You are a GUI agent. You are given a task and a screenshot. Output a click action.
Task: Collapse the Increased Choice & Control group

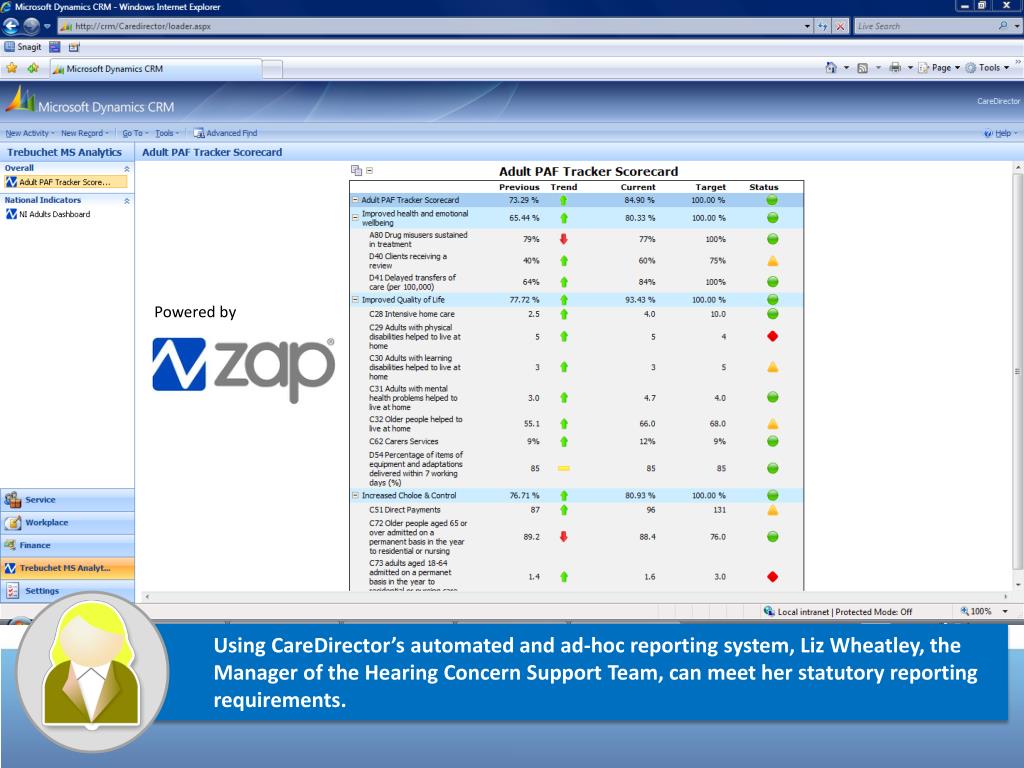click(x=355, y=496)
